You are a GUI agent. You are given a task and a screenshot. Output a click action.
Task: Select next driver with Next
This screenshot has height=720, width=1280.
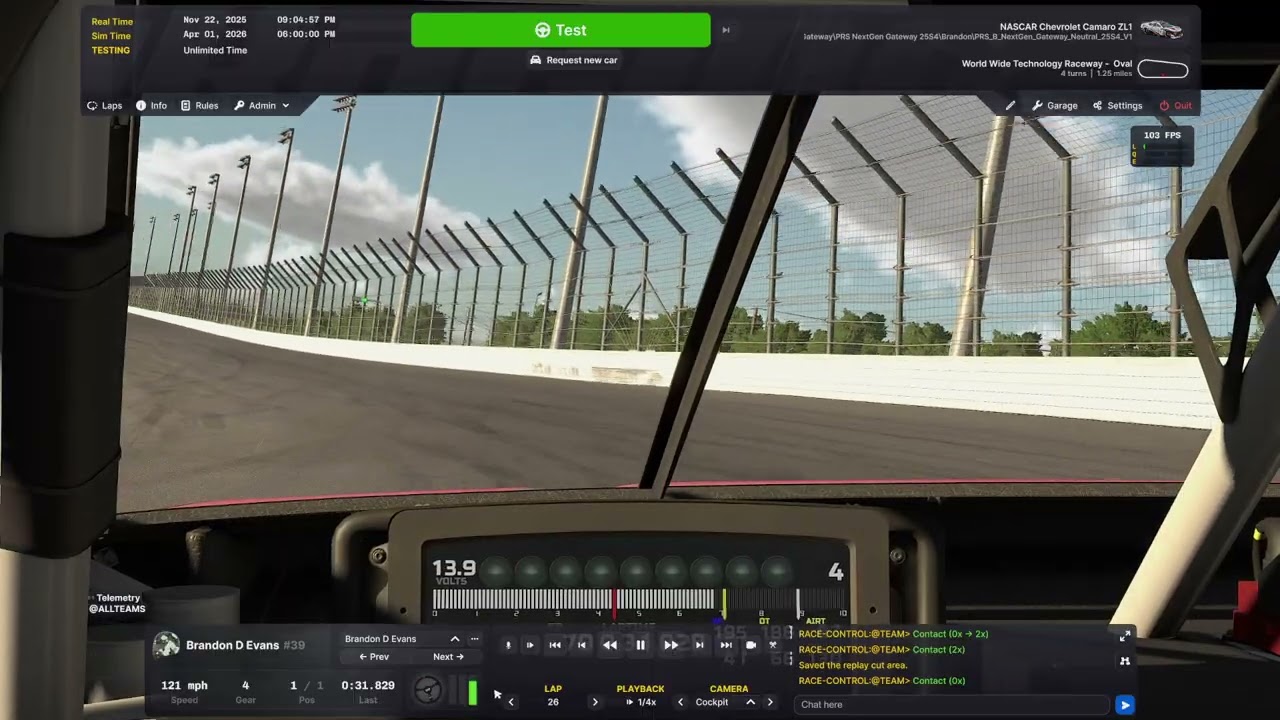tap(448, 657)
